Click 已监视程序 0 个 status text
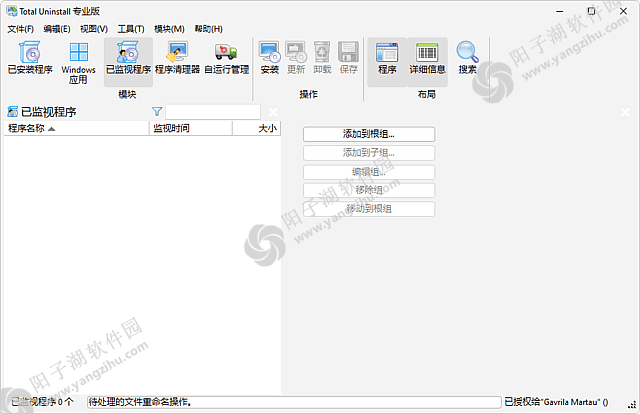Image resolution: width=640 pixels, height=414 pixels. [42, 402]
